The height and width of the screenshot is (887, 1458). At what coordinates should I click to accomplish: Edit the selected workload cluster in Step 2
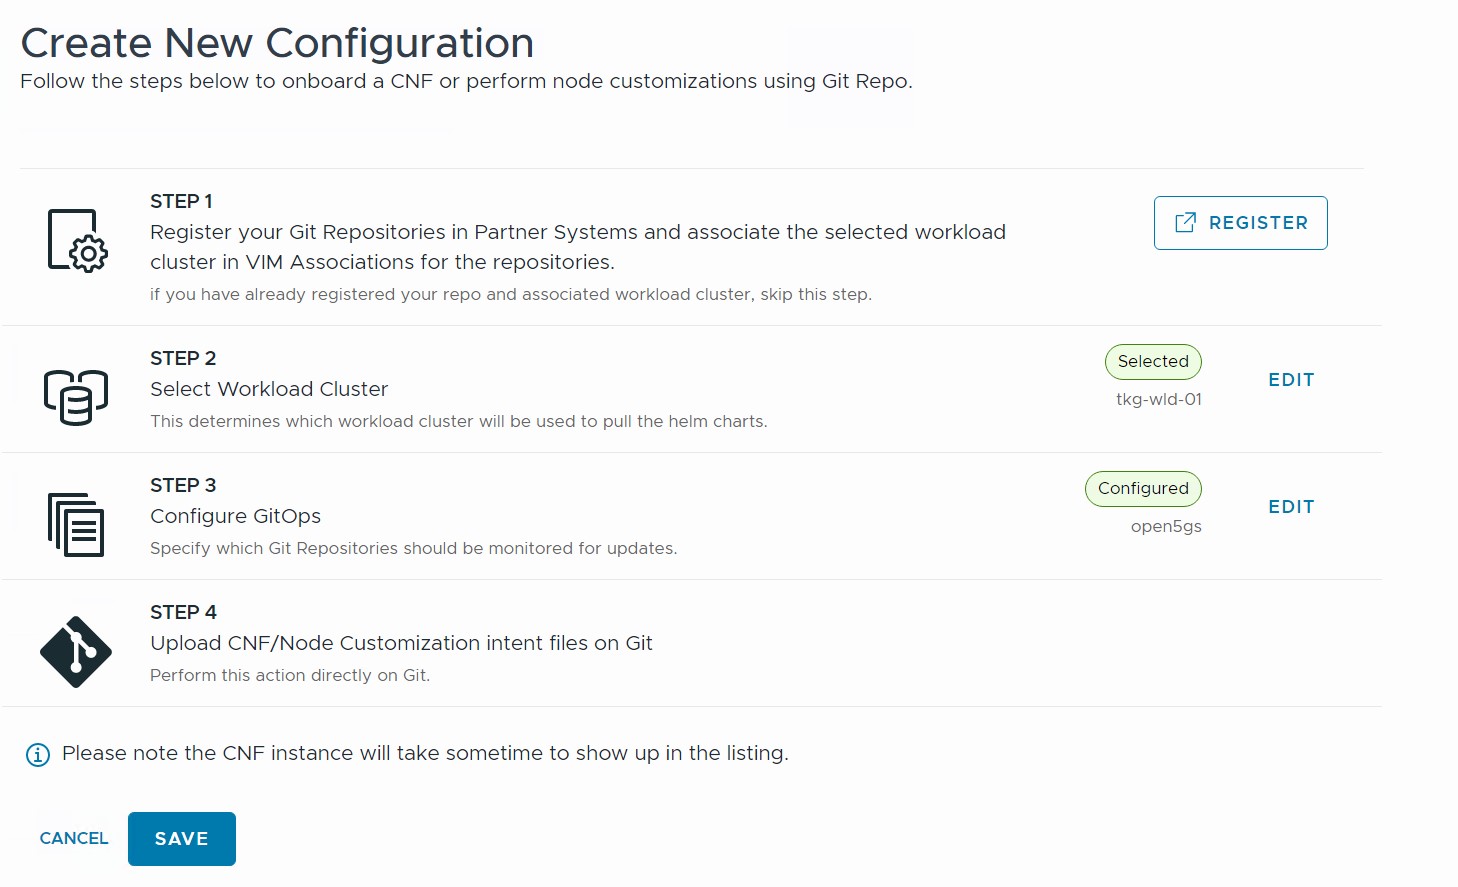[1291, 380]
